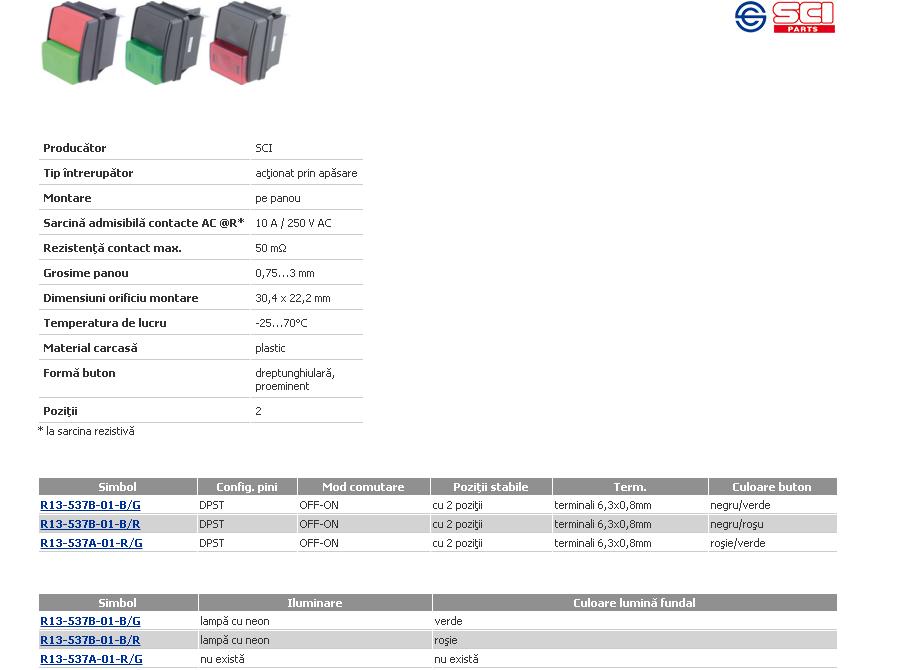This screenshot has height=670, width=900.
Task: Select the 'roşie' backlight color cell
Action: (x=446, y=640)
